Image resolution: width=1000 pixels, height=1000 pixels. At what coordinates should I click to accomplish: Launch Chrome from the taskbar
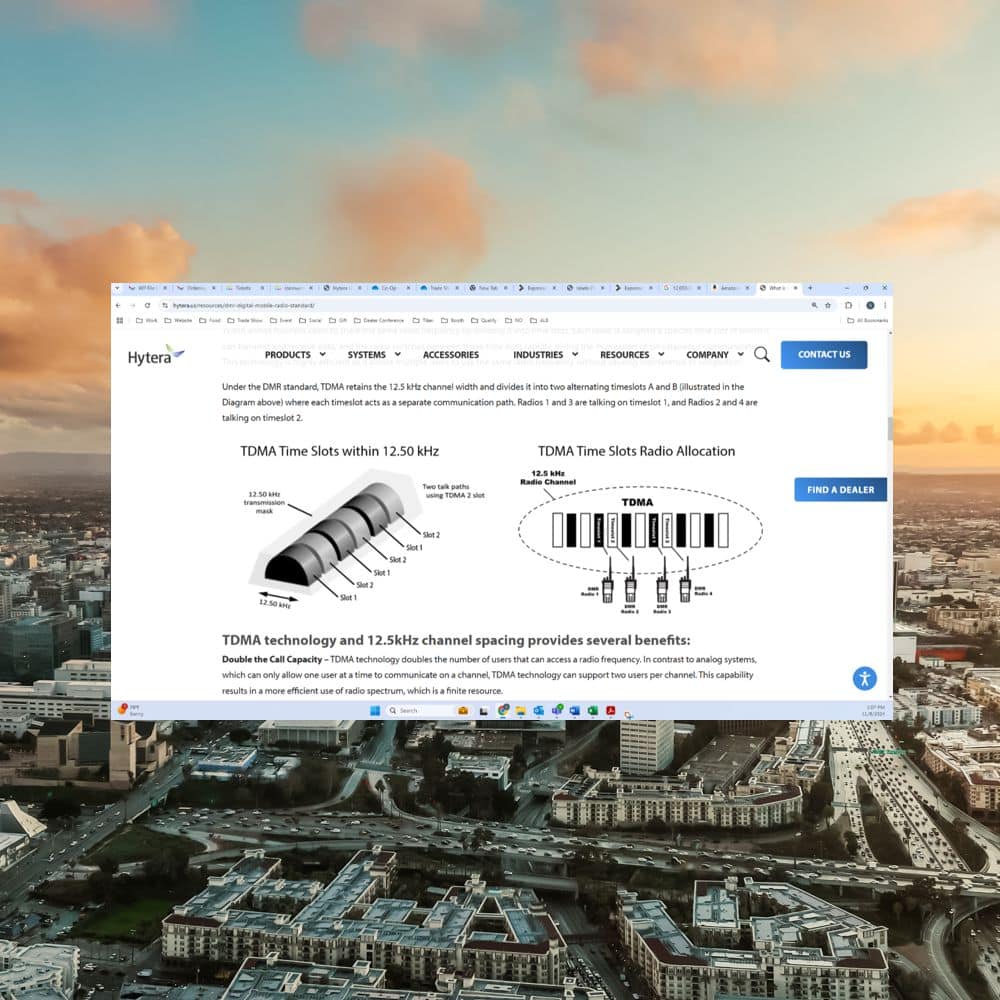[x=503, y=710]
